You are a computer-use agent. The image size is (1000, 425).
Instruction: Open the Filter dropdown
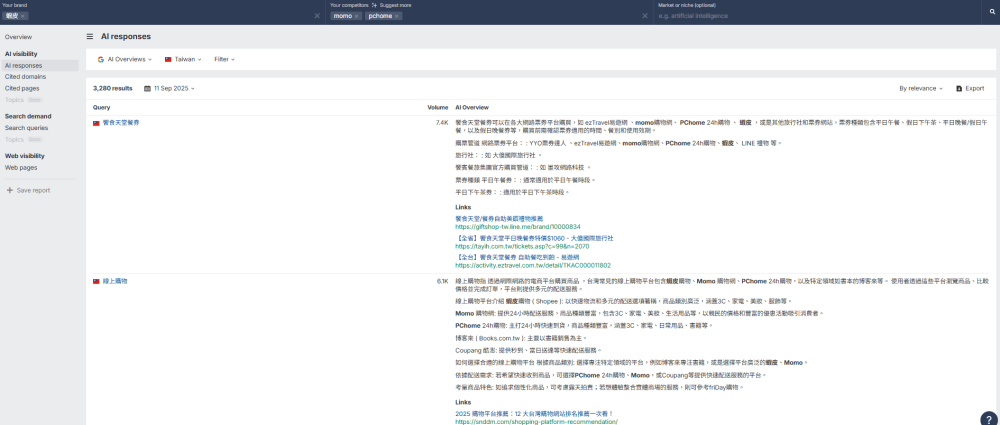224,59
